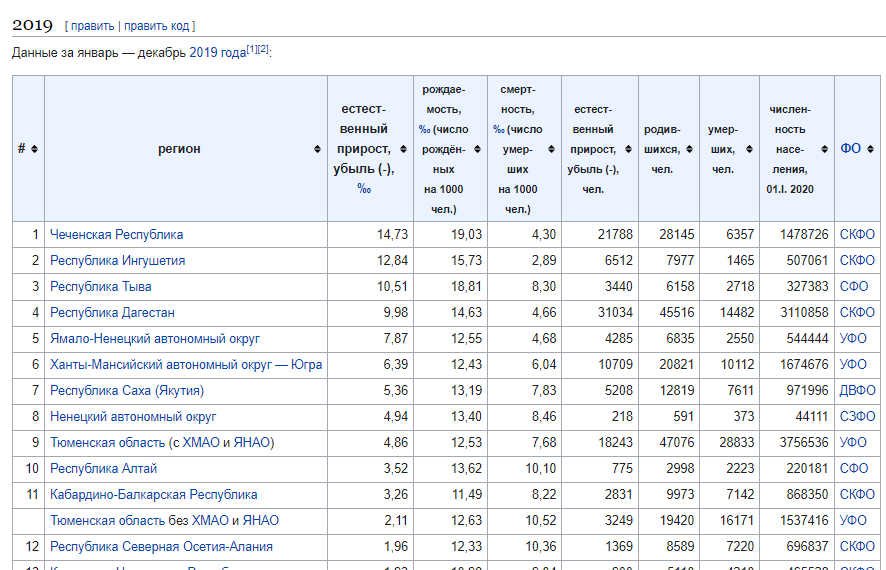The image size is (886, 570).
Task: Open Кабардино-Балкарская Республика link
Action: pos(154,494)
